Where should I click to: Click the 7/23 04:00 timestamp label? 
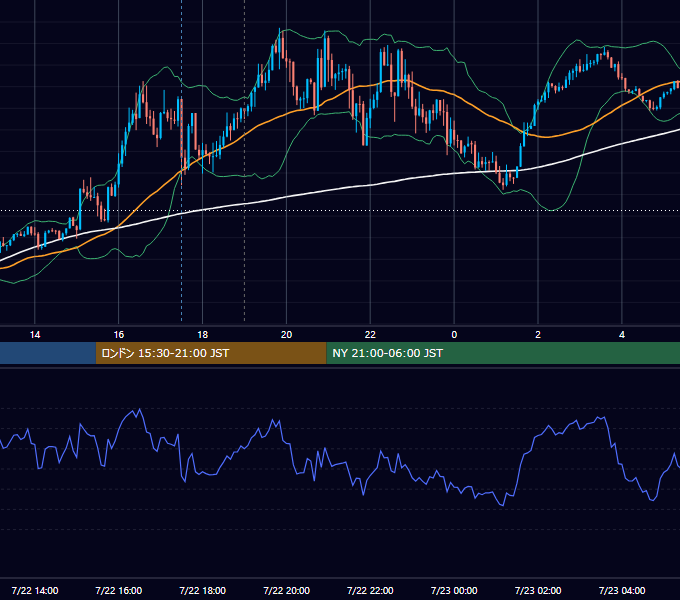[x=622, y=590]
